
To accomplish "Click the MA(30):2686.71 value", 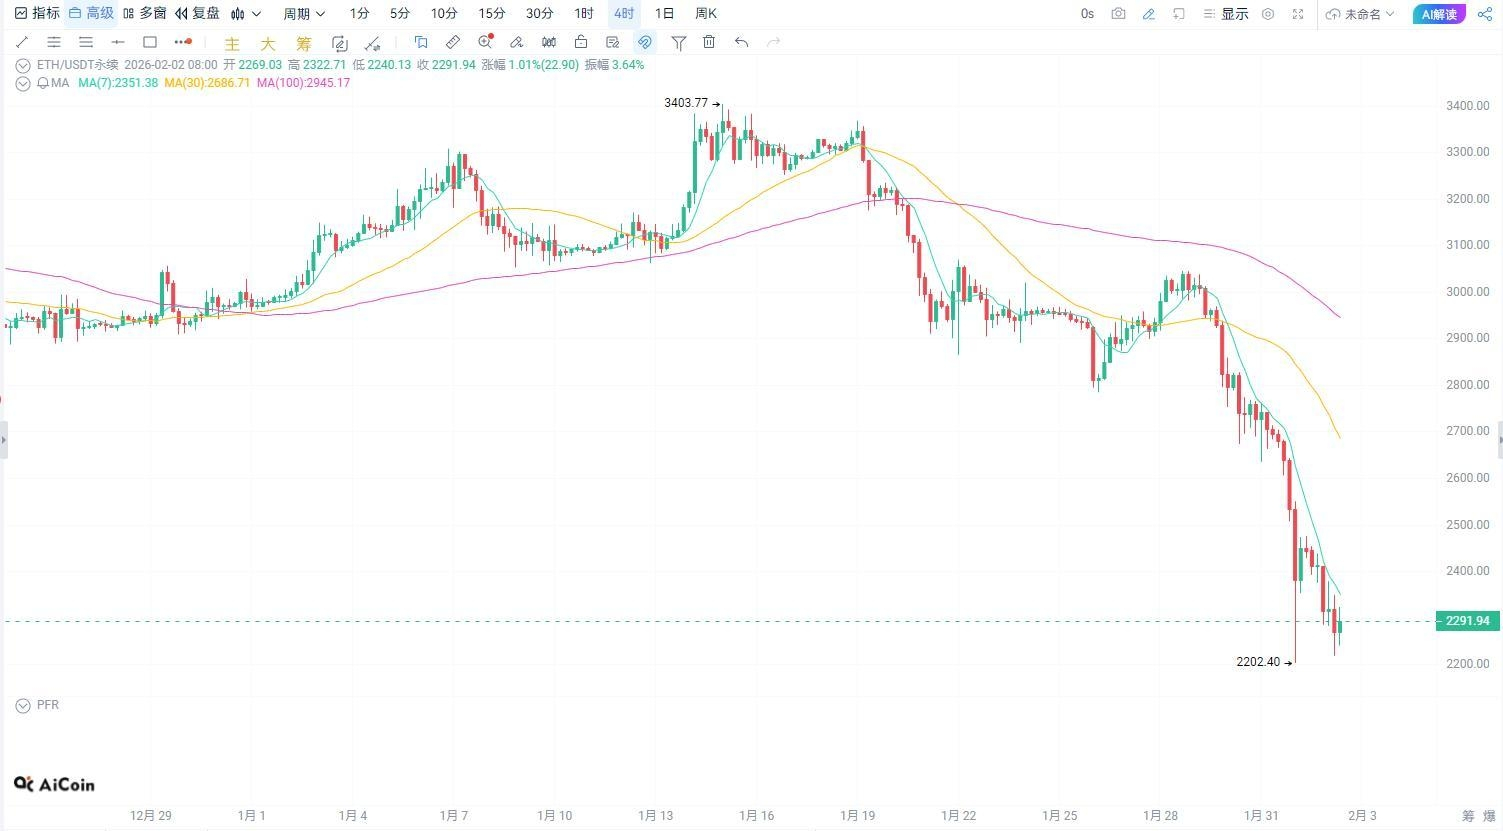I will coord(207,83).
